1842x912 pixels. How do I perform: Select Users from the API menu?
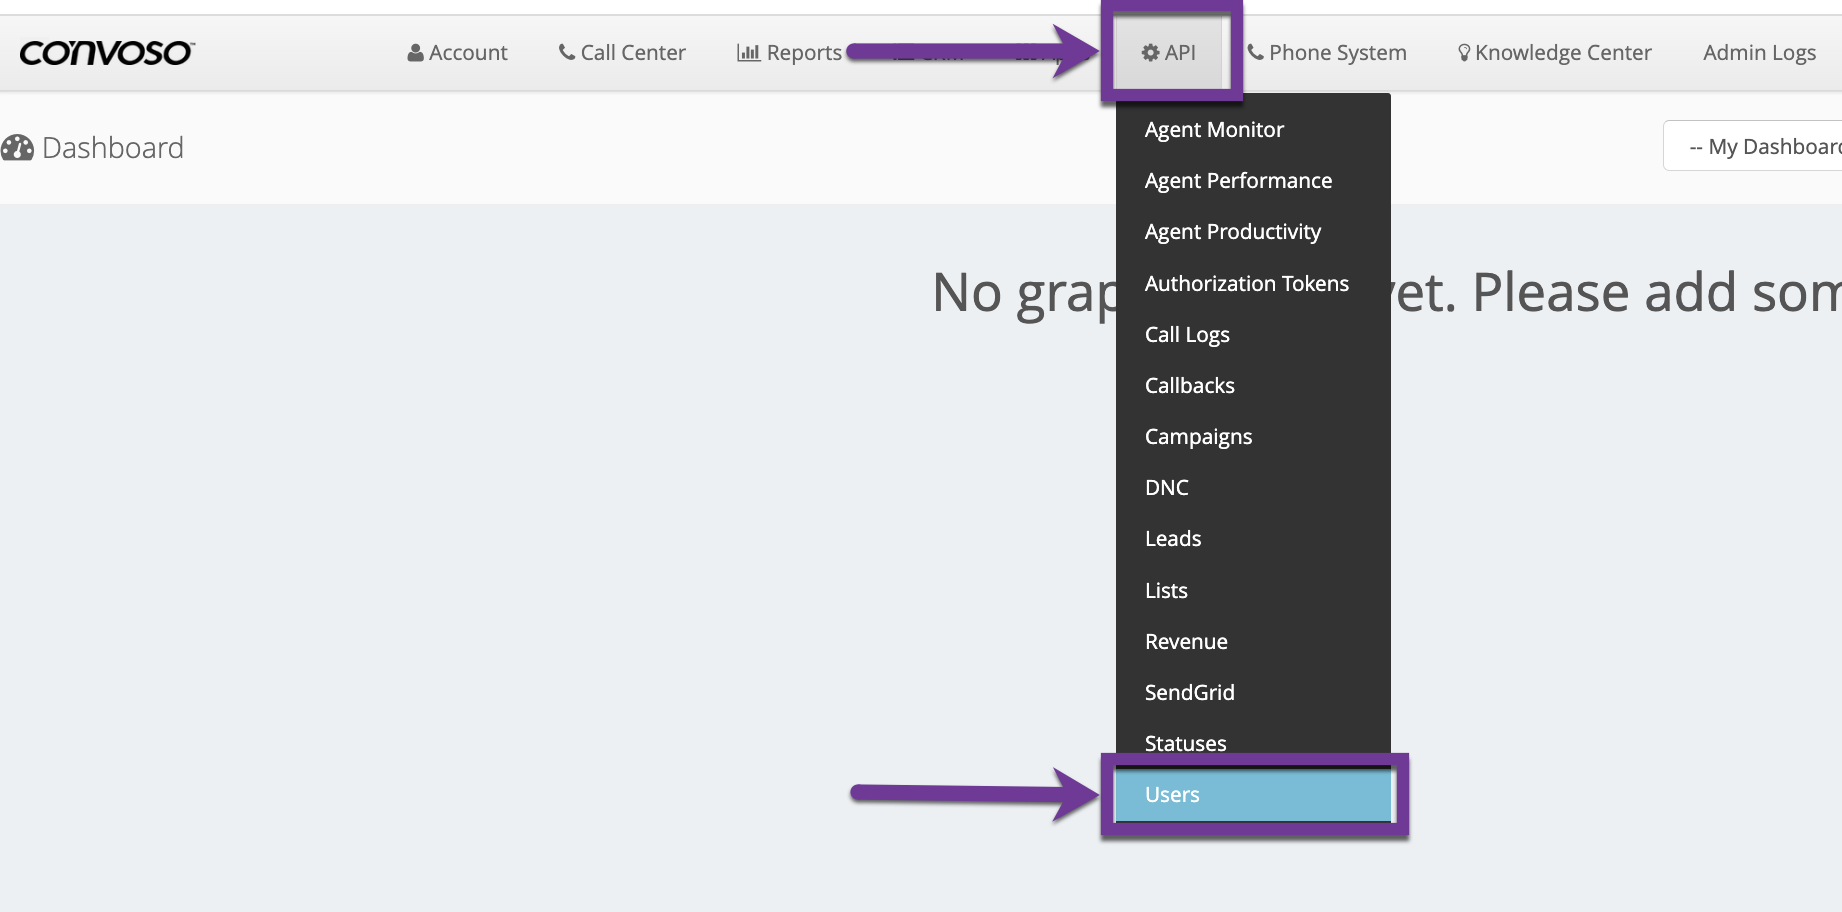1172,795
